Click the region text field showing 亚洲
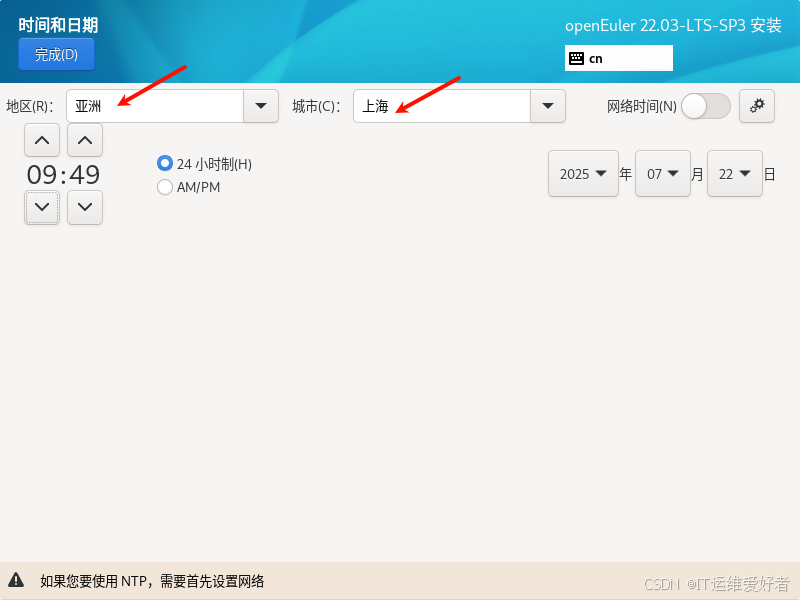800x600 pixels. point(155,106)
